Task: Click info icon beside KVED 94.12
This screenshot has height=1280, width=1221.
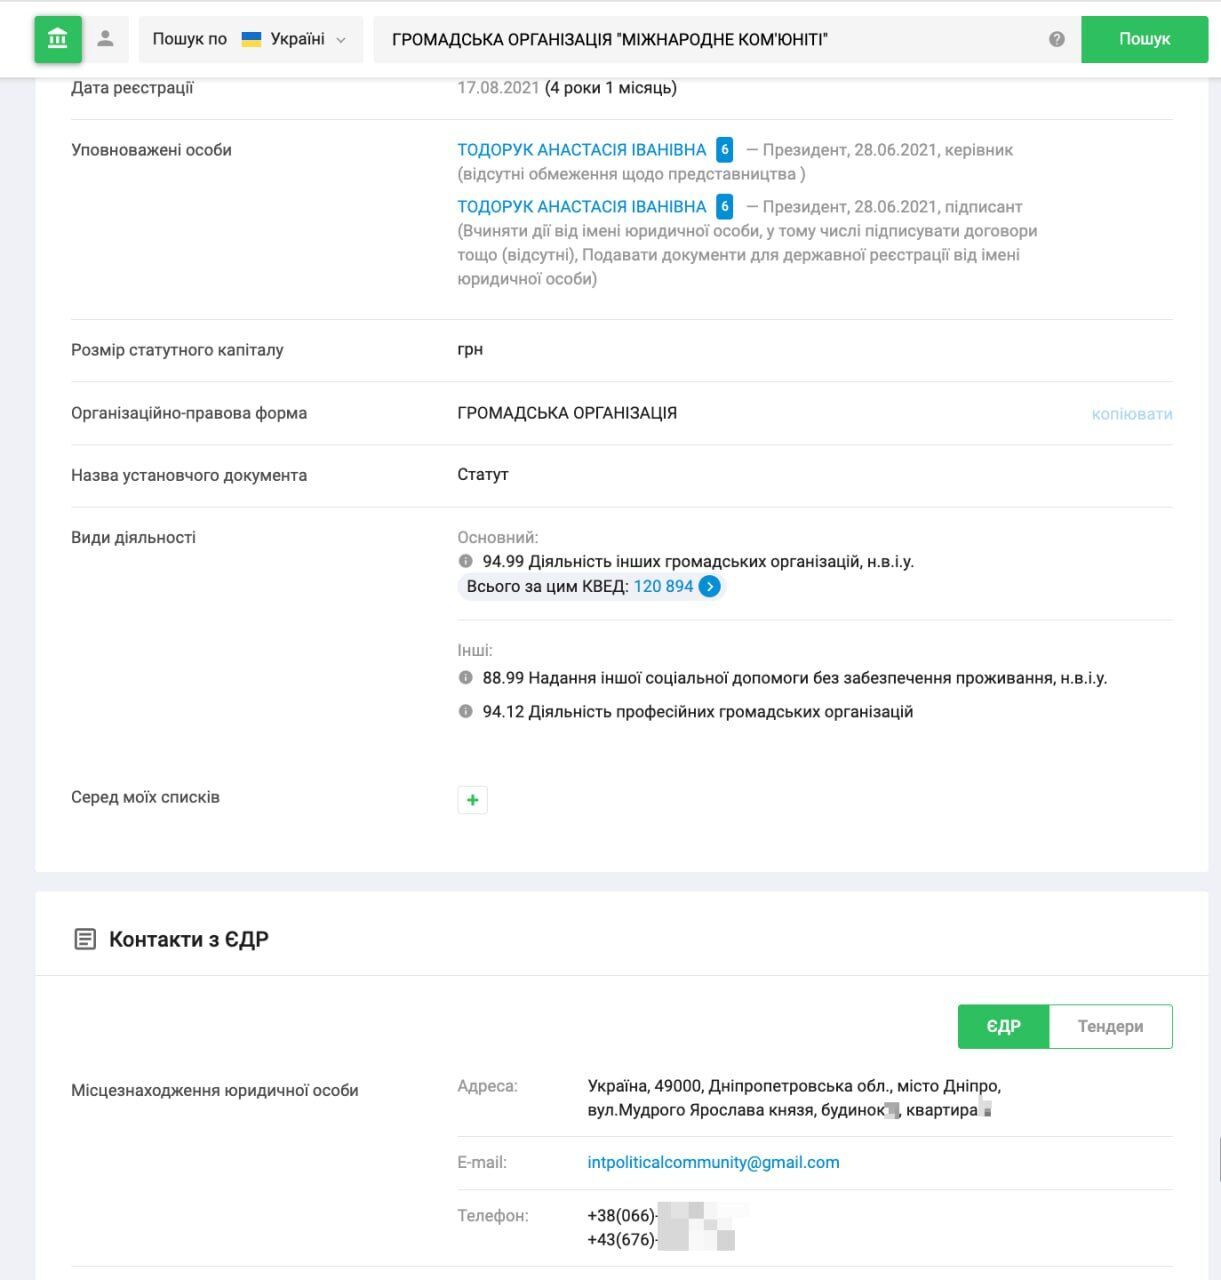Action: 465,712
